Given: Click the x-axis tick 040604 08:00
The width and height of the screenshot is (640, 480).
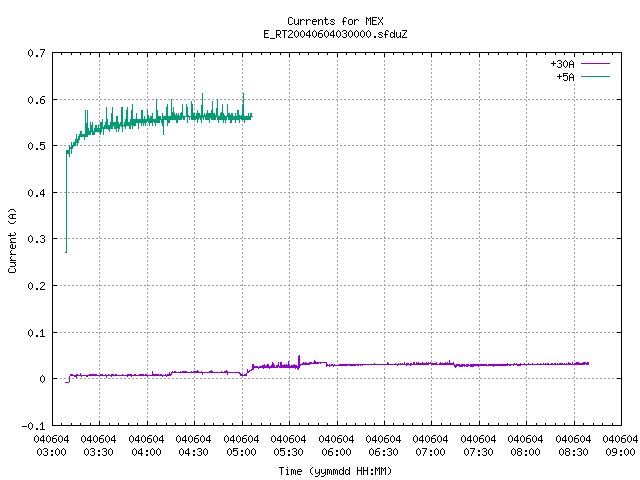Looking at the screenshot, I should pyautogui.click(x=525, y=446).
